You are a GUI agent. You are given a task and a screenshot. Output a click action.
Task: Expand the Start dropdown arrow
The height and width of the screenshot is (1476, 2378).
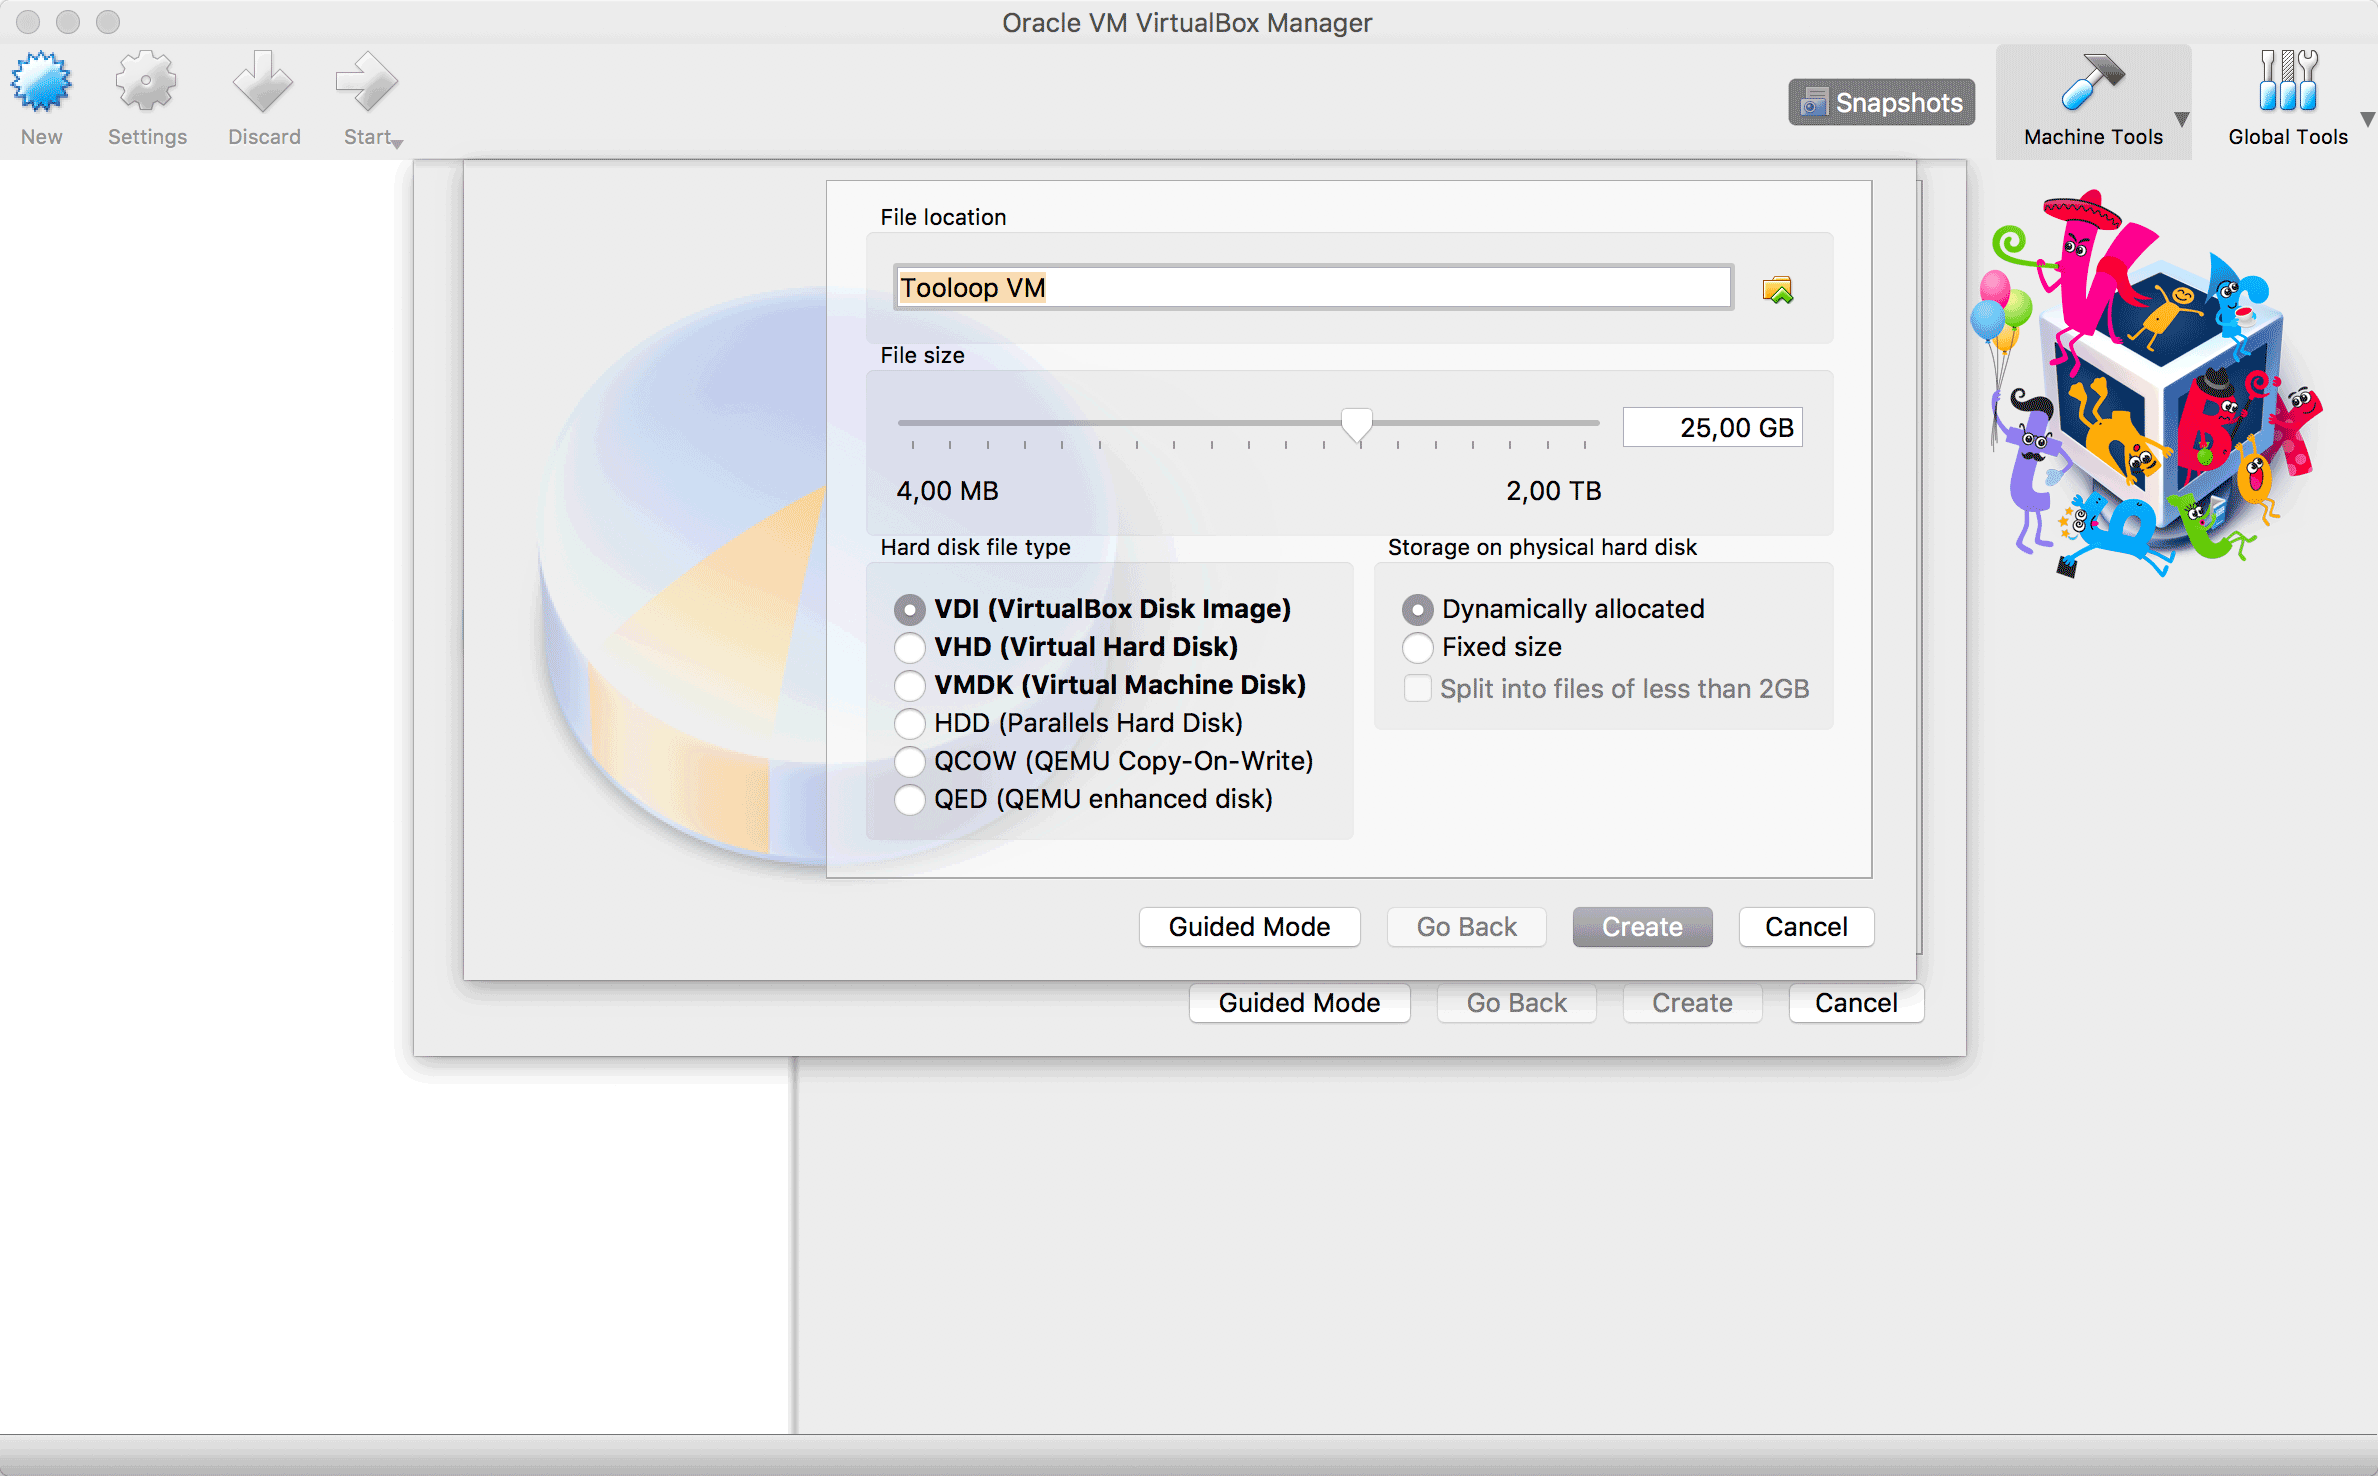click(x=398, y=144)
